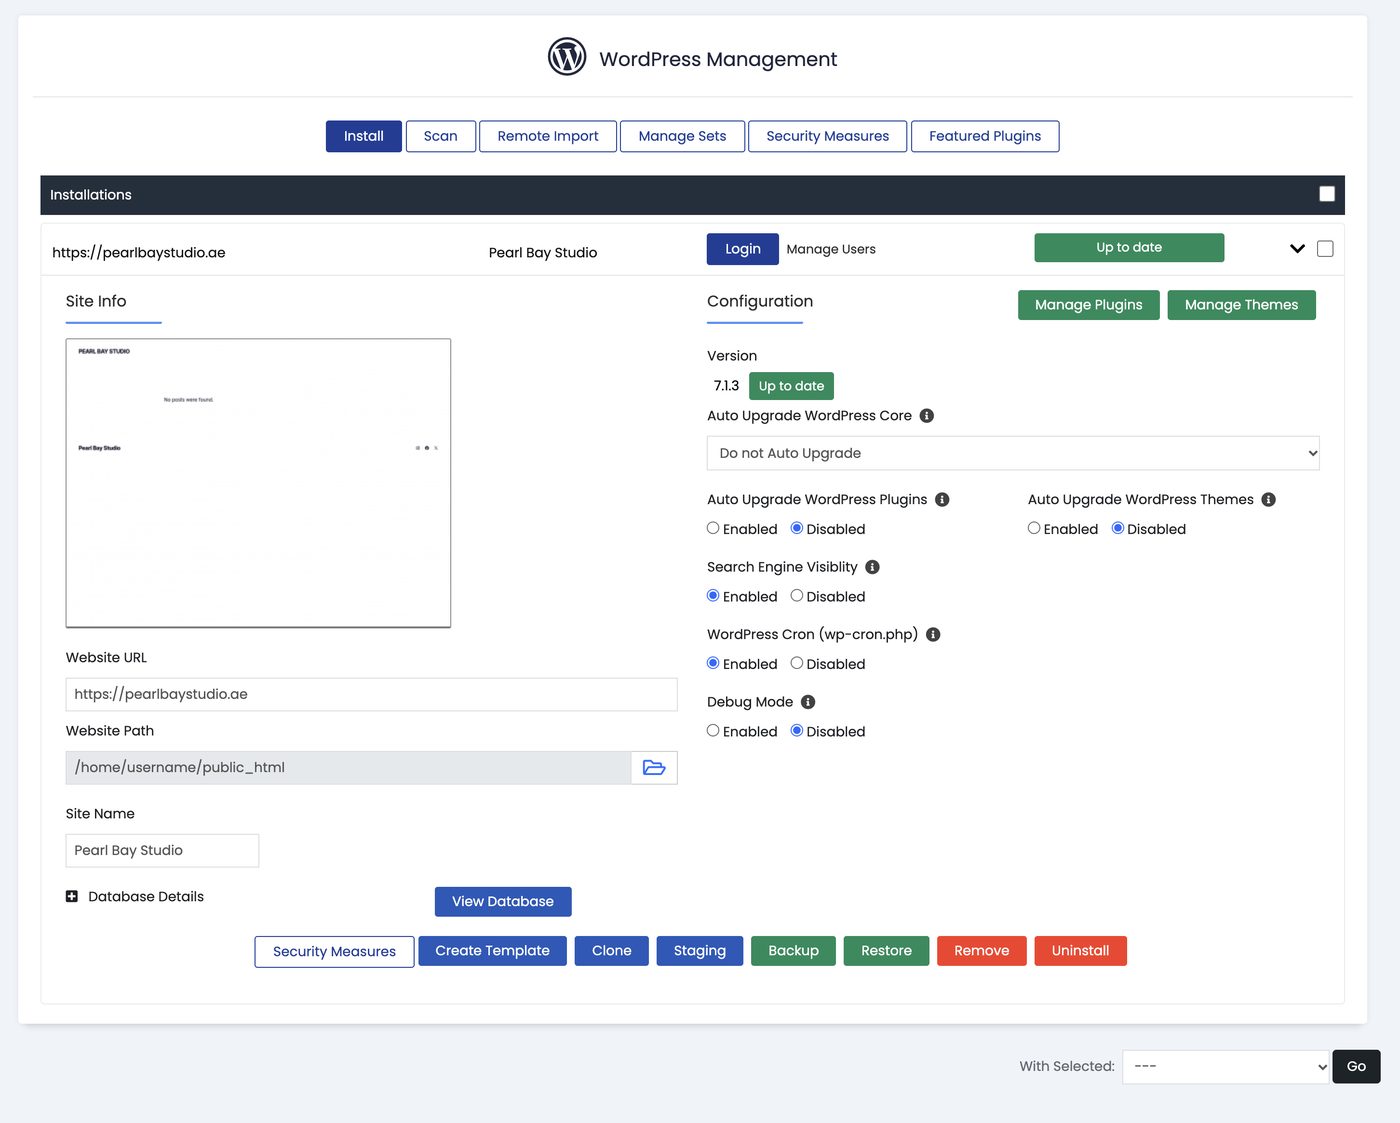The width and height of the screenshot is (1400, 1123).
Task: Click info icon beside Auto Upgrade WordPress Themes
Action: pos(1268,500)
